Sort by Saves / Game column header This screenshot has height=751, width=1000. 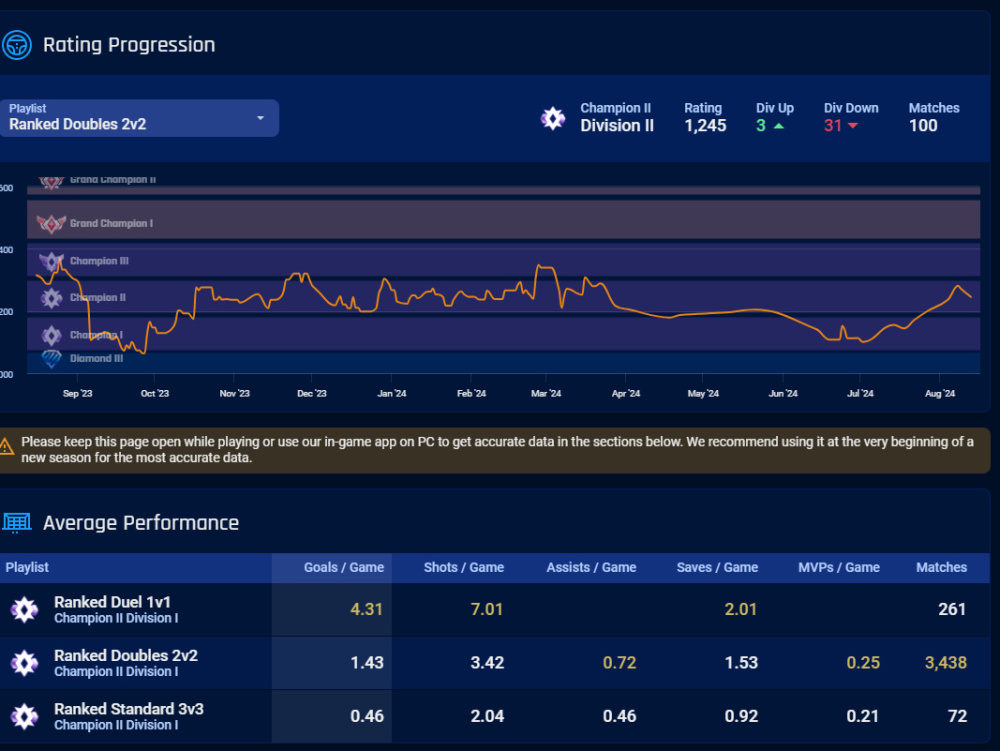pyautogui.click(x=717, y=567)
